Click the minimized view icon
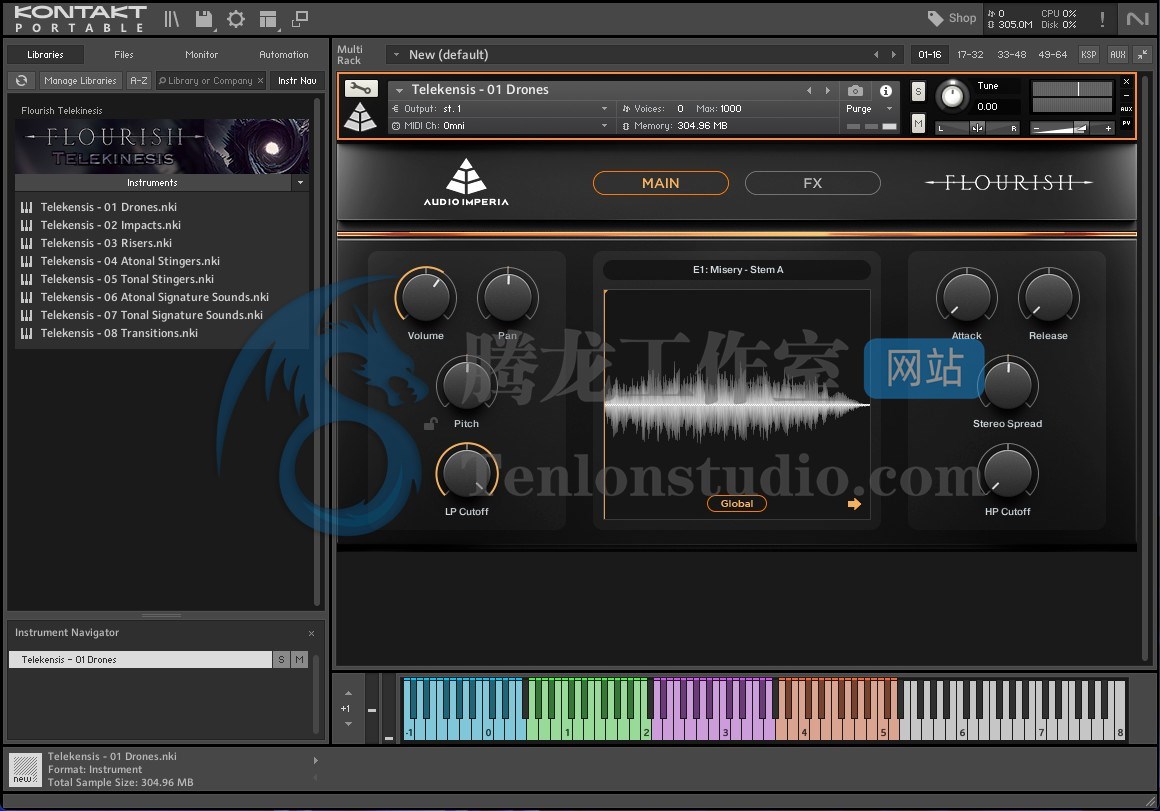1160x811 pixels. tap(300, 19)
